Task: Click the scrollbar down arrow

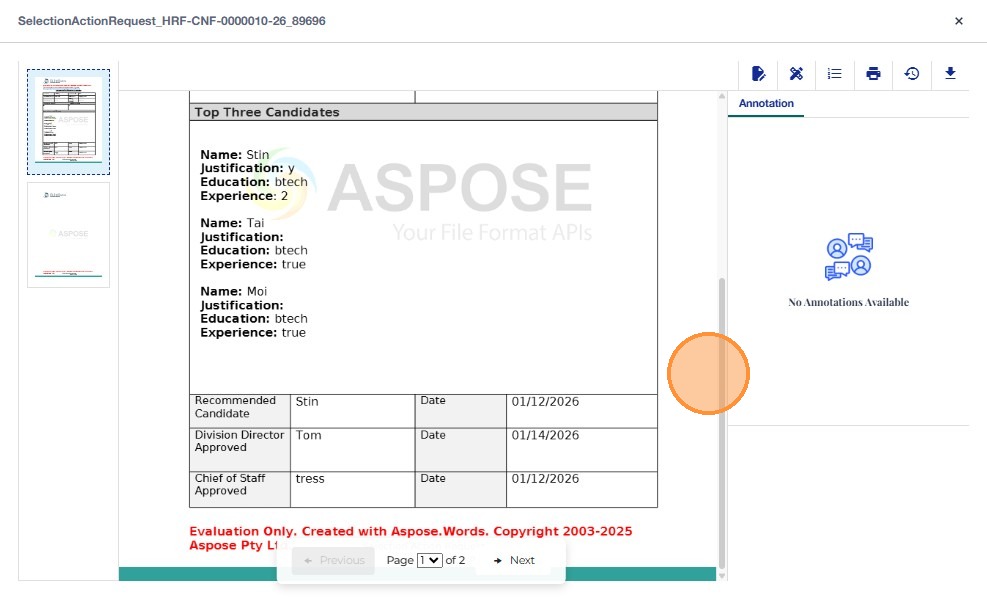Action: 721,574
